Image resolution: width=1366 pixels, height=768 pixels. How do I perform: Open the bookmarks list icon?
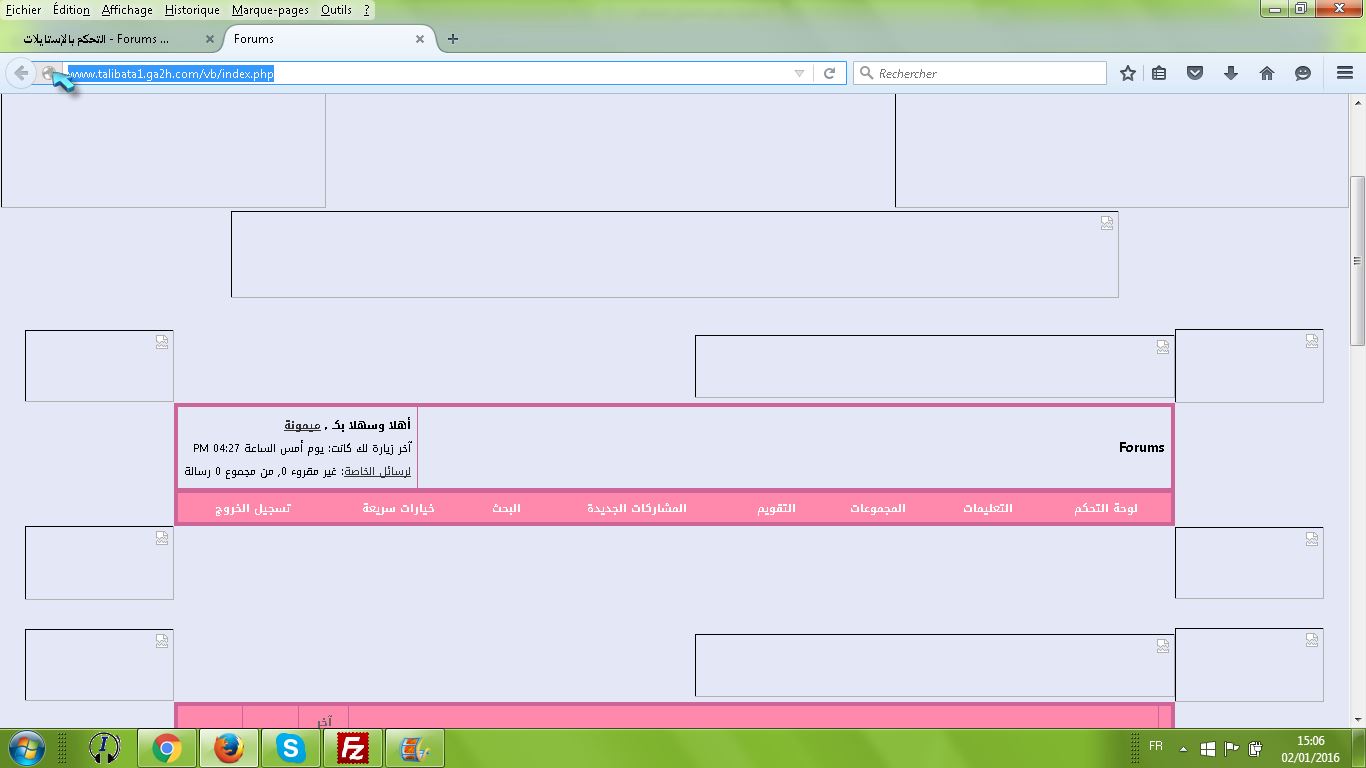click(1159, 73)
